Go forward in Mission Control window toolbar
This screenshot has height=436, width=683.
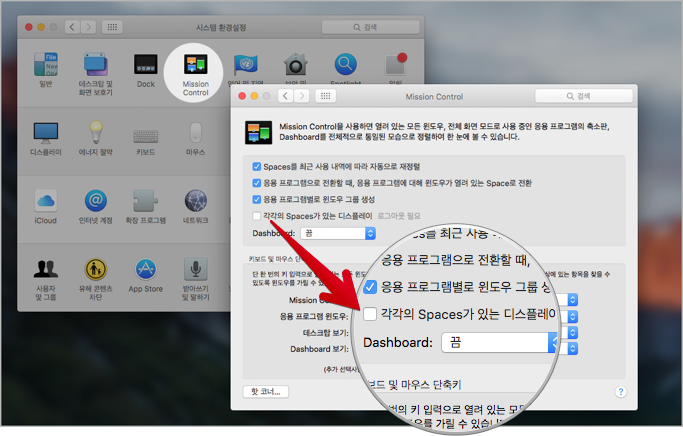coord(302,96)
